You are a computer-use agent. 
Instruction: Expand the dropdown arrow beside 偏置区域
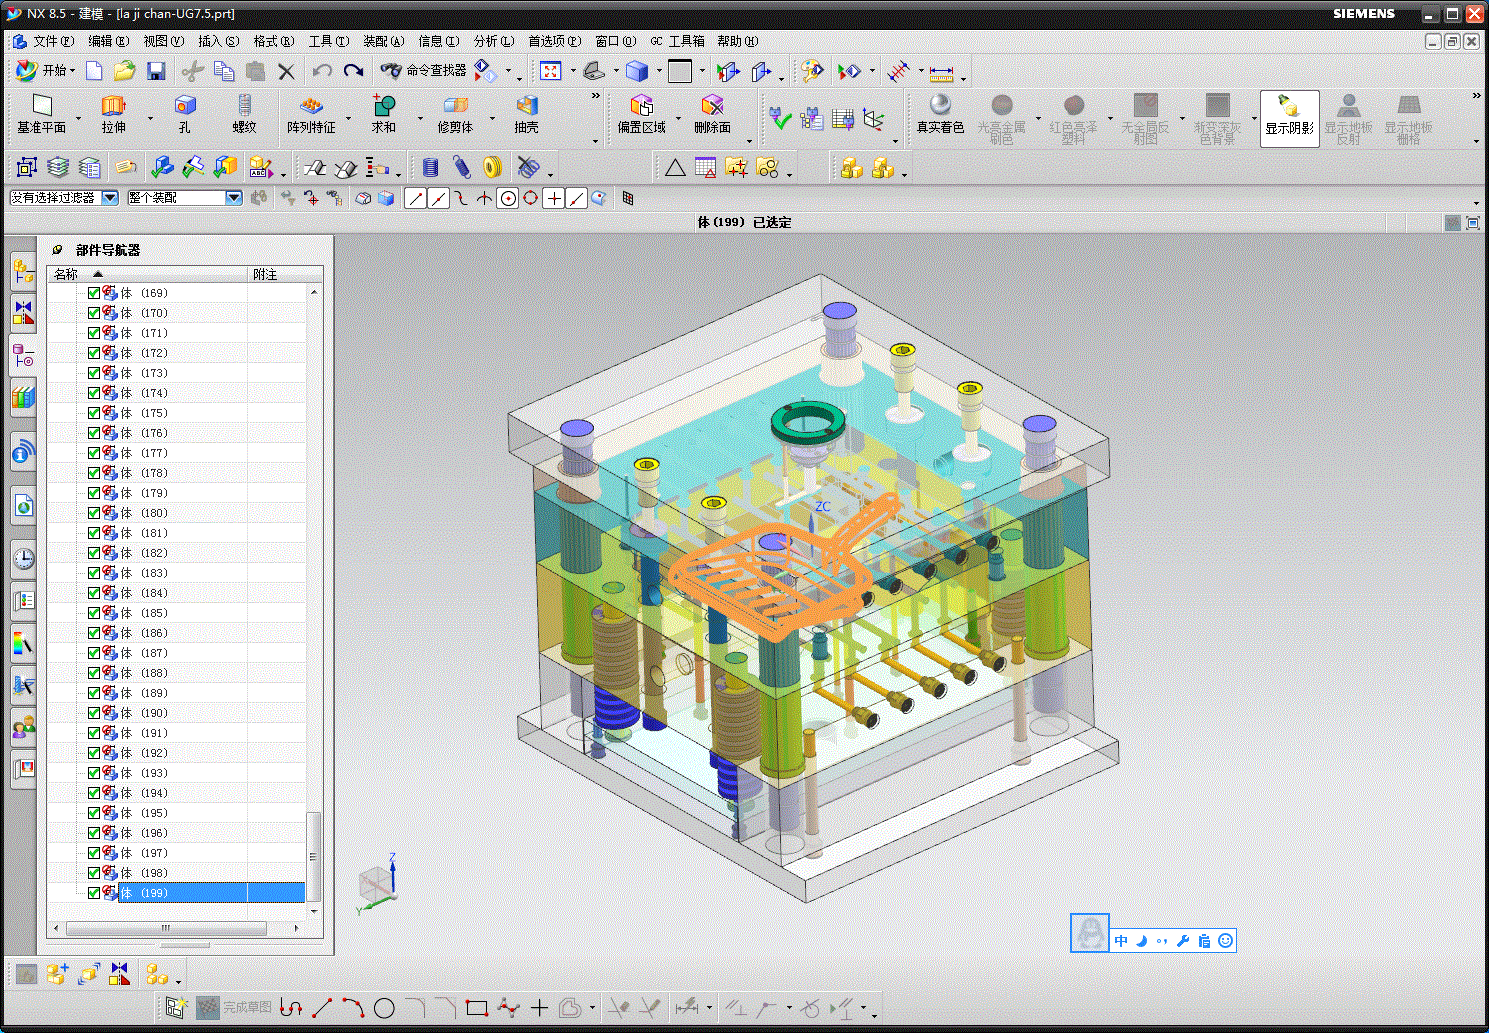(679, 117)
